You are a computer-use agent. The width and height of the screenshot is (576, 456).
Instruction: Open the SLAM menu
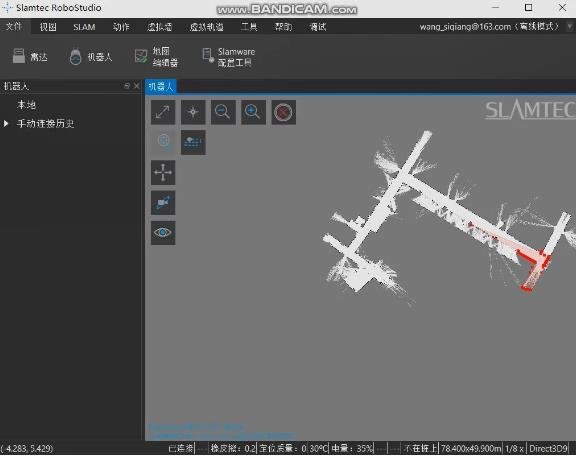point(84,27)
